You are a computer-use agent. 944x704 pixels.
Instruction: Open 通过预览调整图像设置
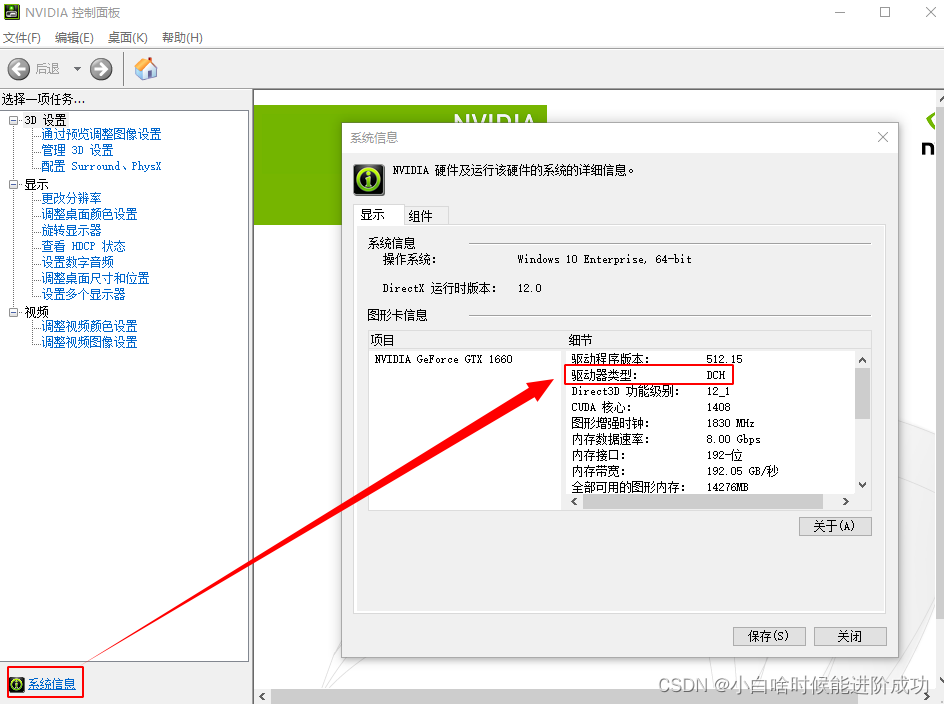coord(101,134)
